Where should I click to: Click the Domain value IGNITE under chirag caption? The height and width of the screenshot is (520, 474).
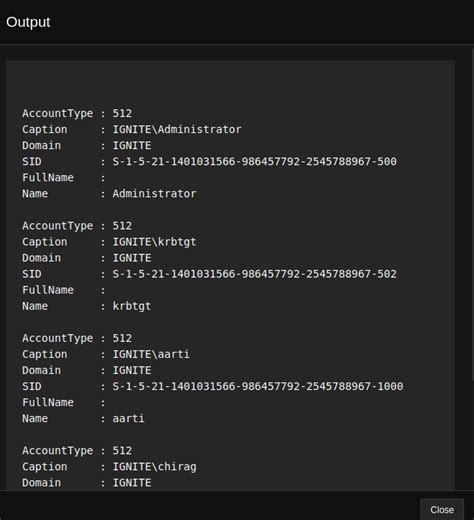tap(132, 483)
